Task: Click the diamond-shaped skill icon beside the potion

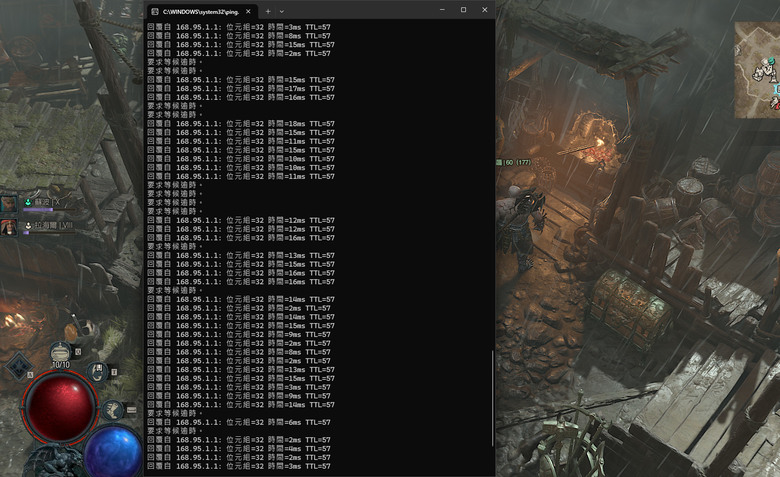Action: [x=18, y=366]
